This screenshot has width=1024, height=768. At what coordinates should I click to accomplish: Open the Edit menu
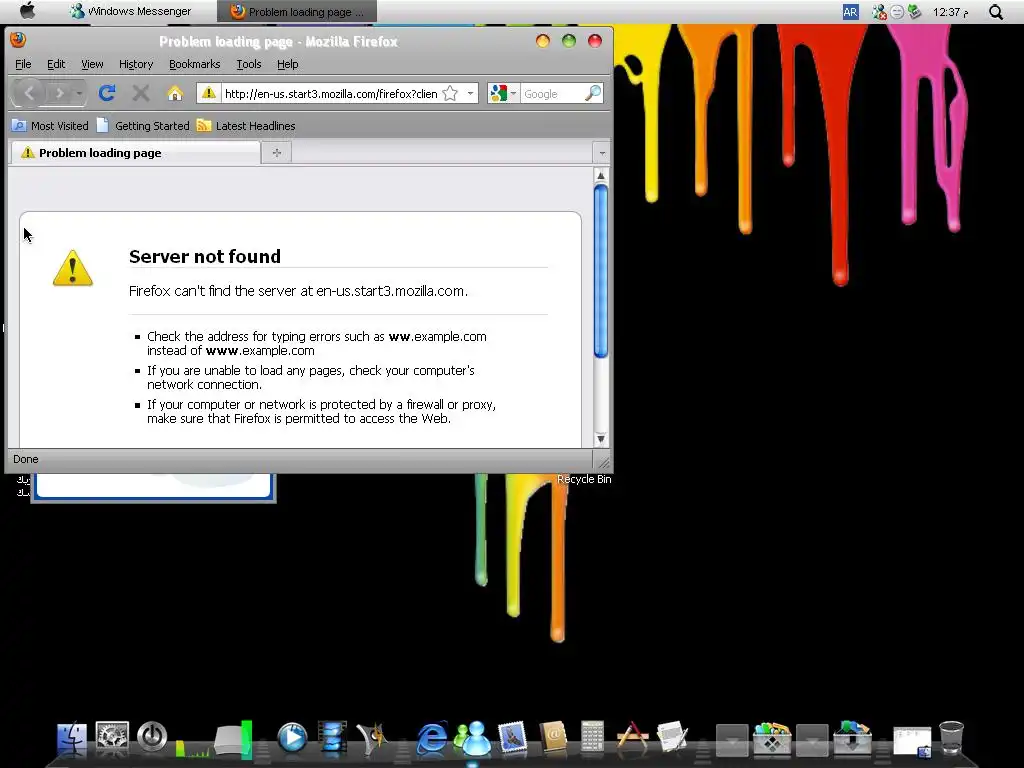tap(56, 64)
